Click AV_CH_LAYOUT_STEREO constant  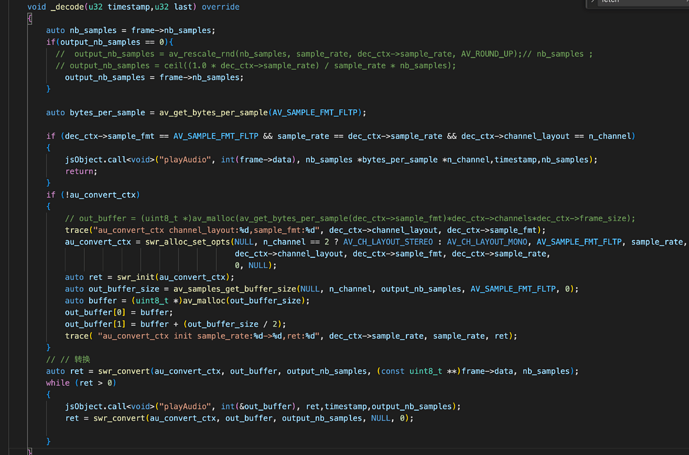tap(388, 242)
